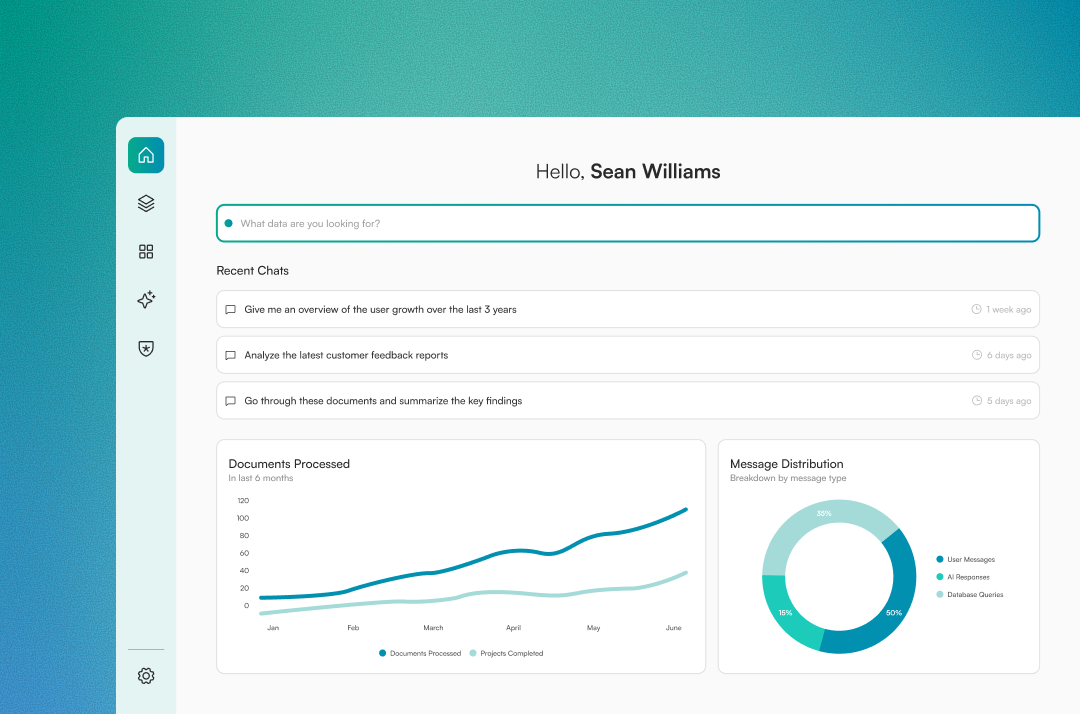Click the 'What data are you looking for?' search field
Viewport: 1080px width, 714px height.
click(x=628, y=222)
